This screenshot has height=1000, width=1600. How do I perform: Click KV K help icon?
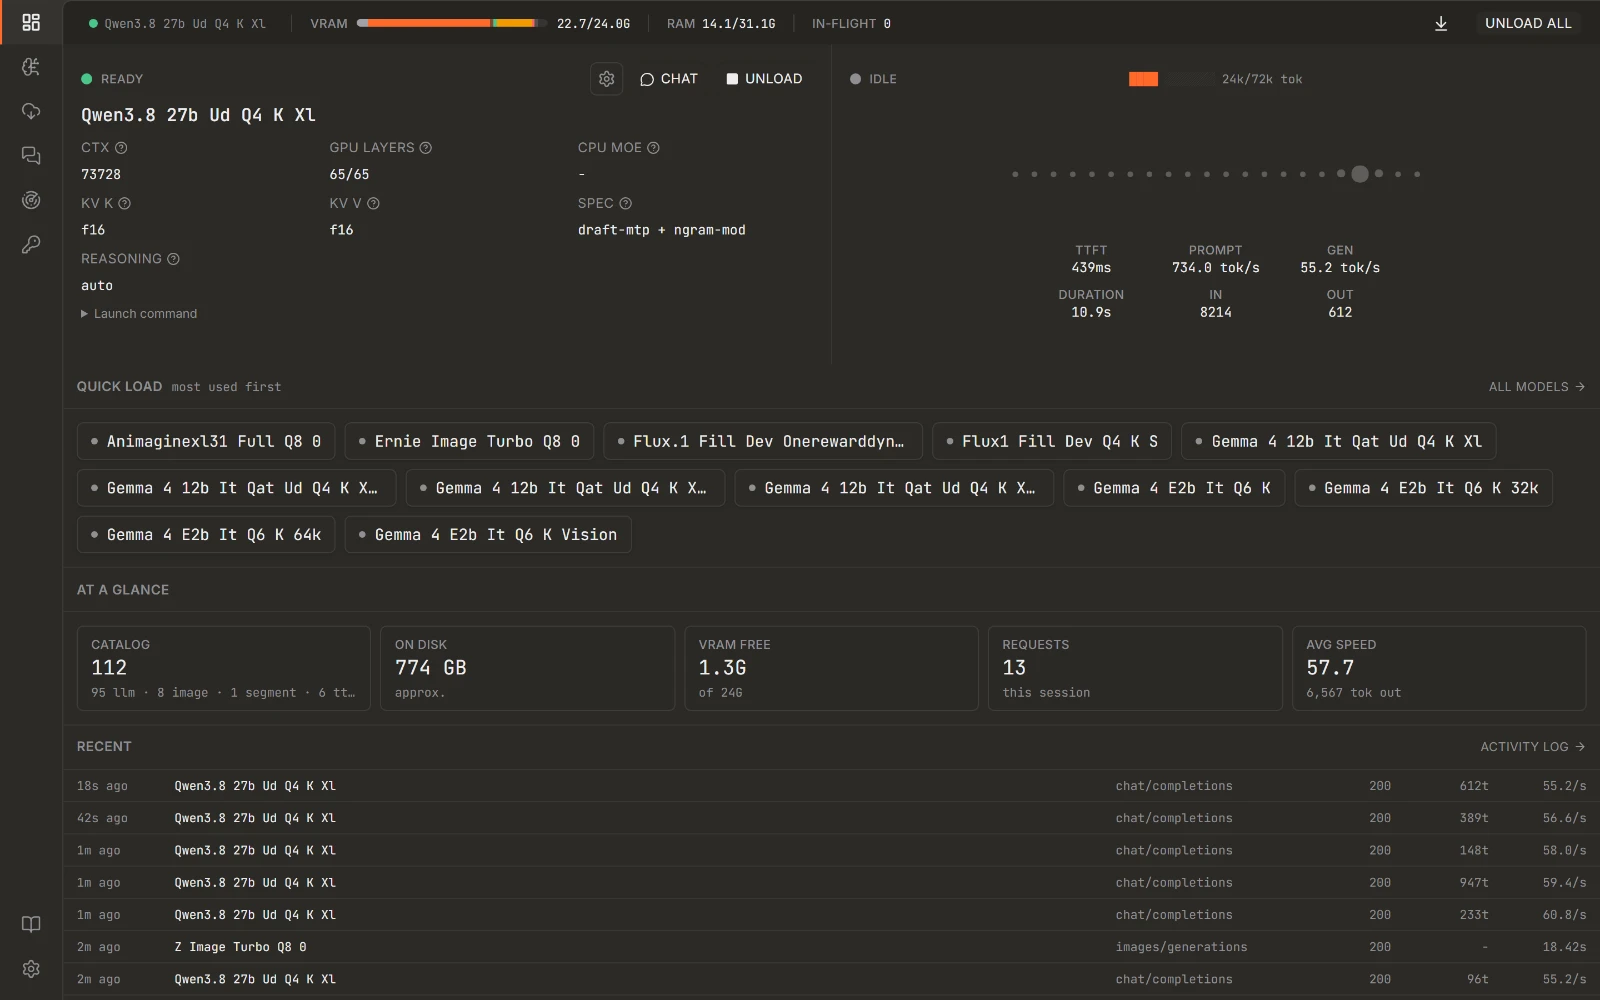tap(125, 203)
